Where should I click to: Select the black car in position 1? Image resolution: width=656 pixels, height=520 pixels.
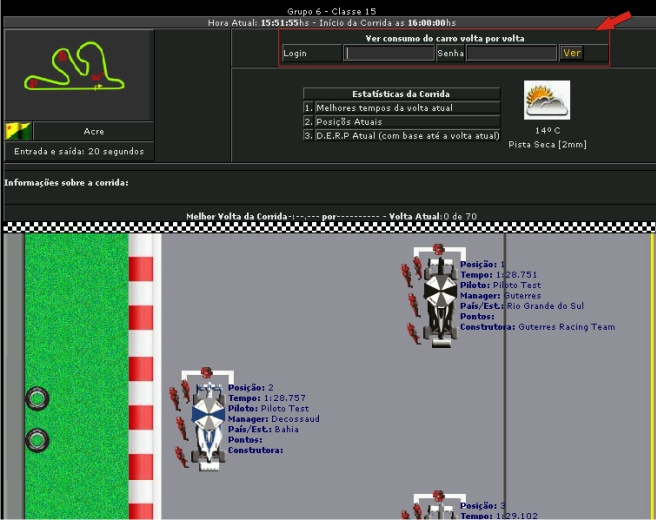click(438, 298)
